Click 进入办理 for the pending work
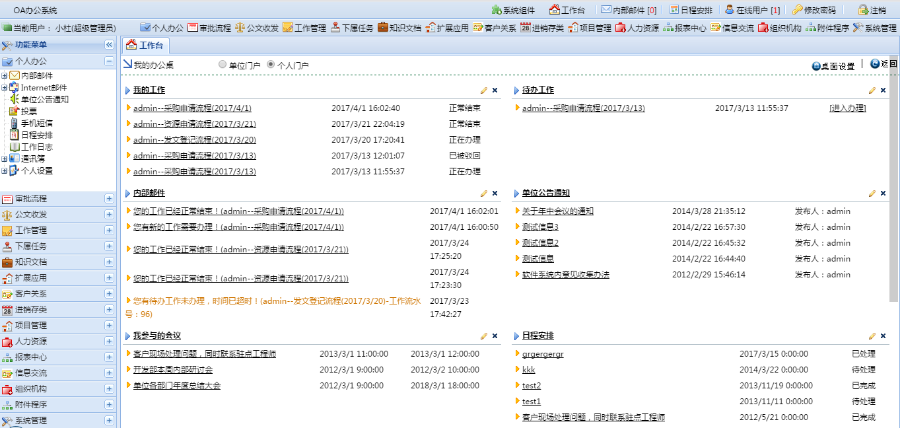The height and width of the screenshot is (428, 900). coord(848,108)
